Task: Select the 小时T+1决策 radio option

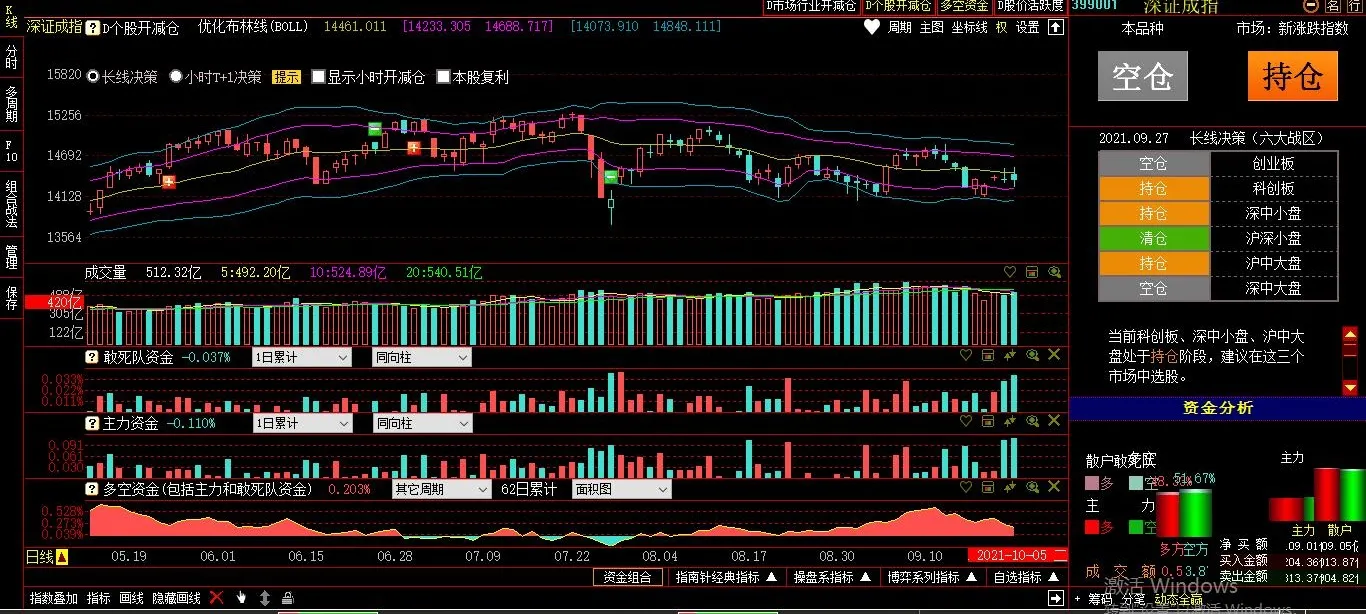Action: (x=176, y=76)
